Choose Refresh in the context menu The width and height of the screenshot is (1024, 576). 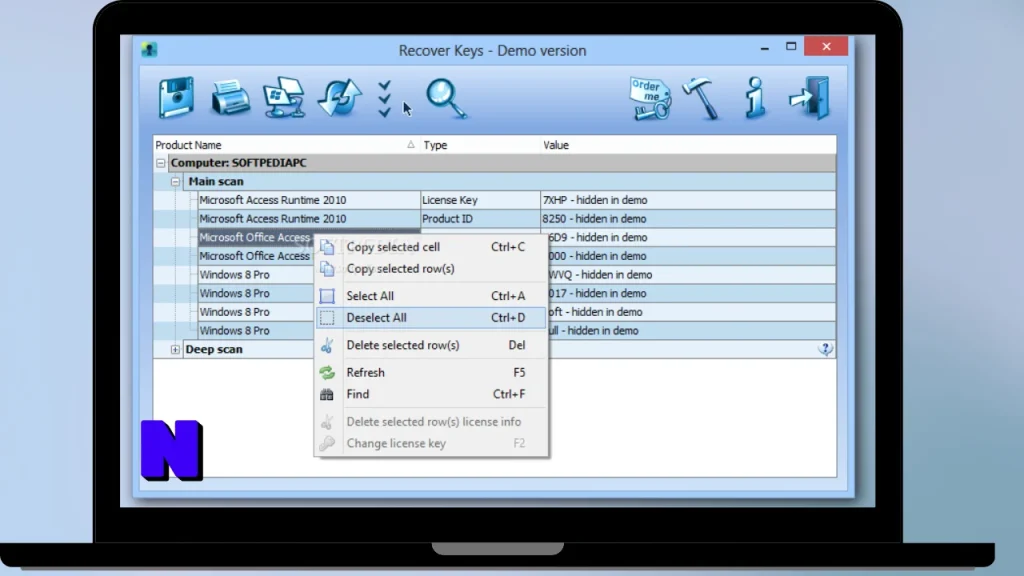tap(430, 372)
